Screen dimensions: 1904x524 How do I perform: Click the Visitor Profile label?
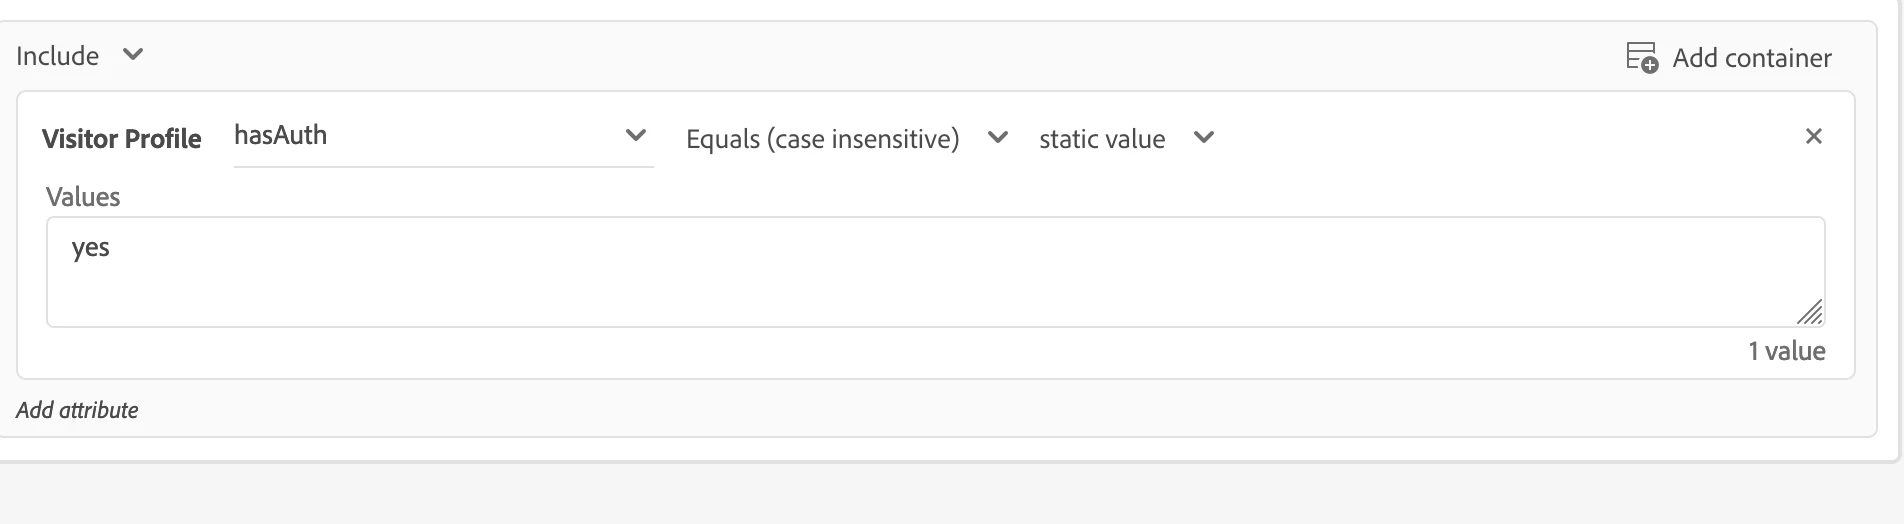pyautogui.click(x=122, y=139)
